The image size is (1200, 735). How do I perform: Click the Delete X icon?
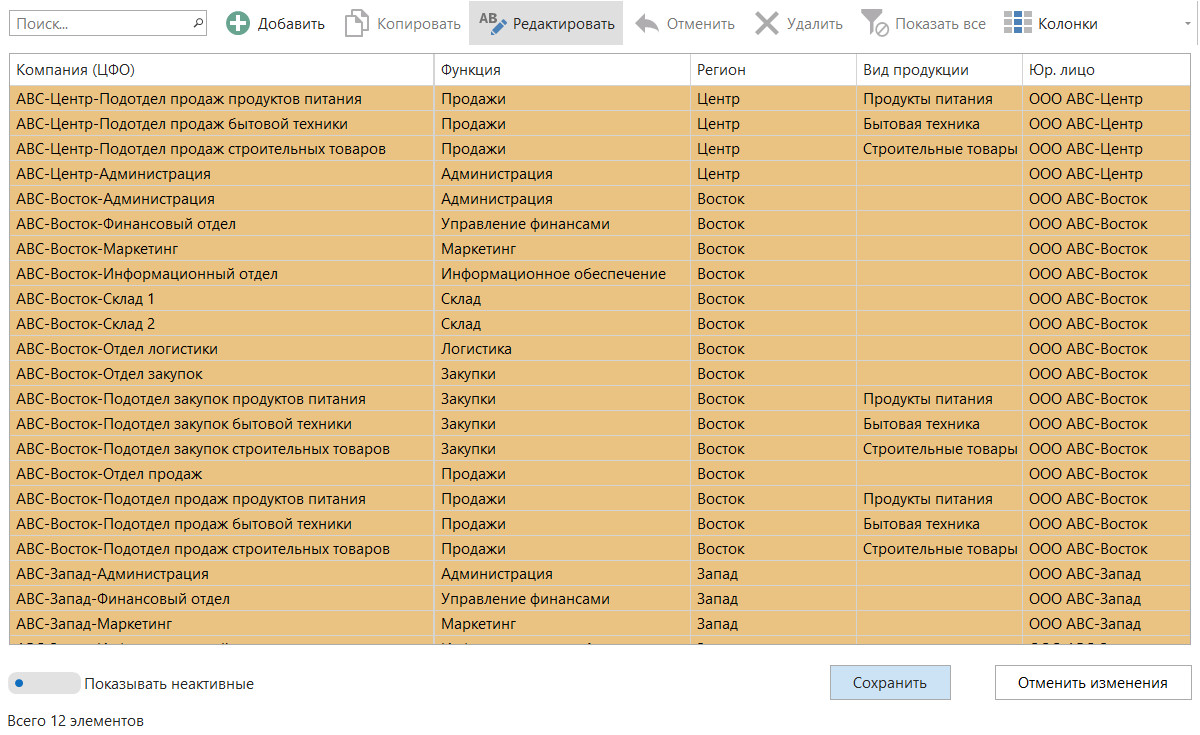767,24
